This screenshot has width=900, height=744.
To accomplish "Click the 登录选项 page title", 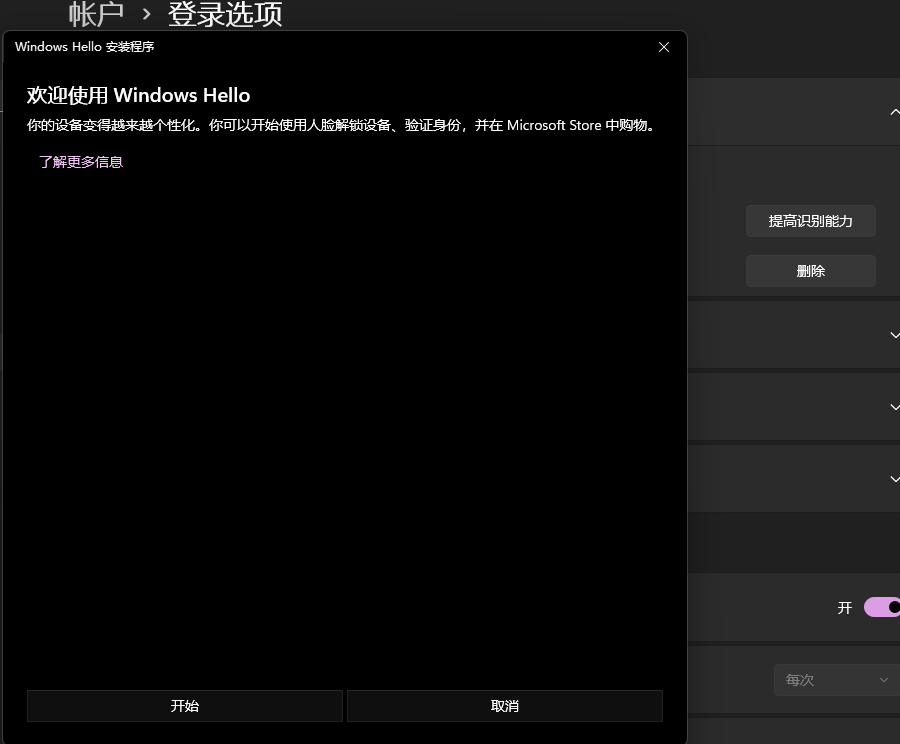I will pos(225,14).
